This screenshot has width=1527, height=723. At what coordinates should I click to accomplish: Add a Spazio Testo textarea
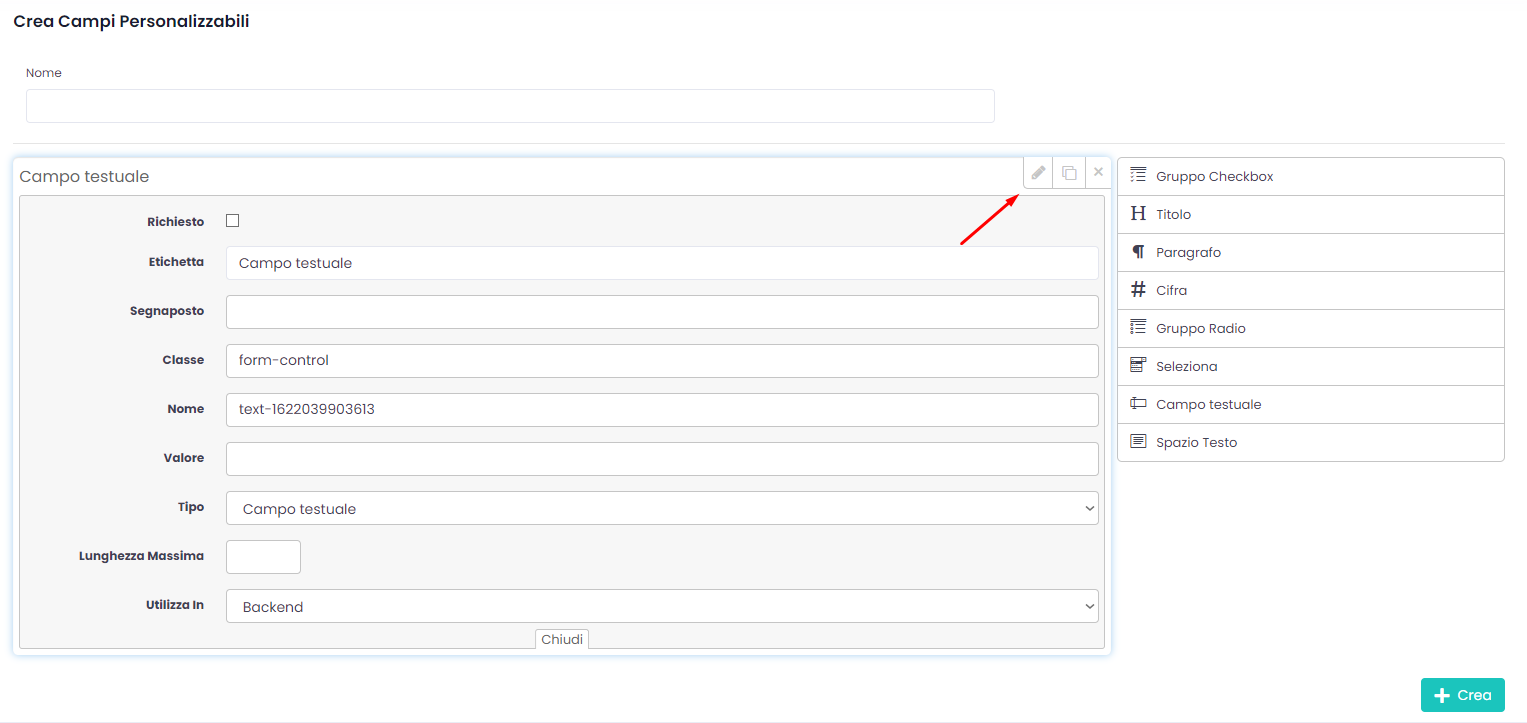[1310, 443]
